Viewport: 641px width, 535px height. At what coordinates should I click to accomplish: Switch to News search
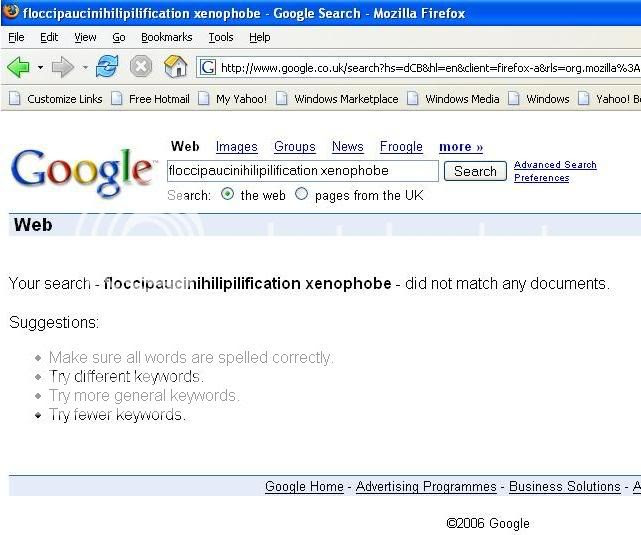point(347,146)
